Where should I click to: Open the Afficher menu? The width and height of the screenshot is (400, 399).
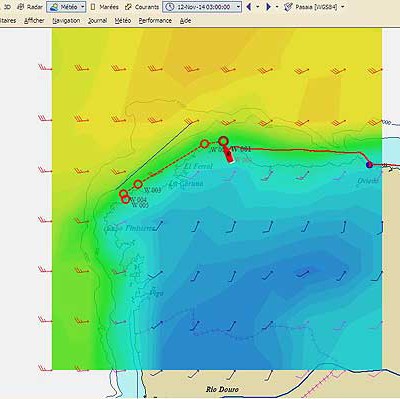point(34,21)
